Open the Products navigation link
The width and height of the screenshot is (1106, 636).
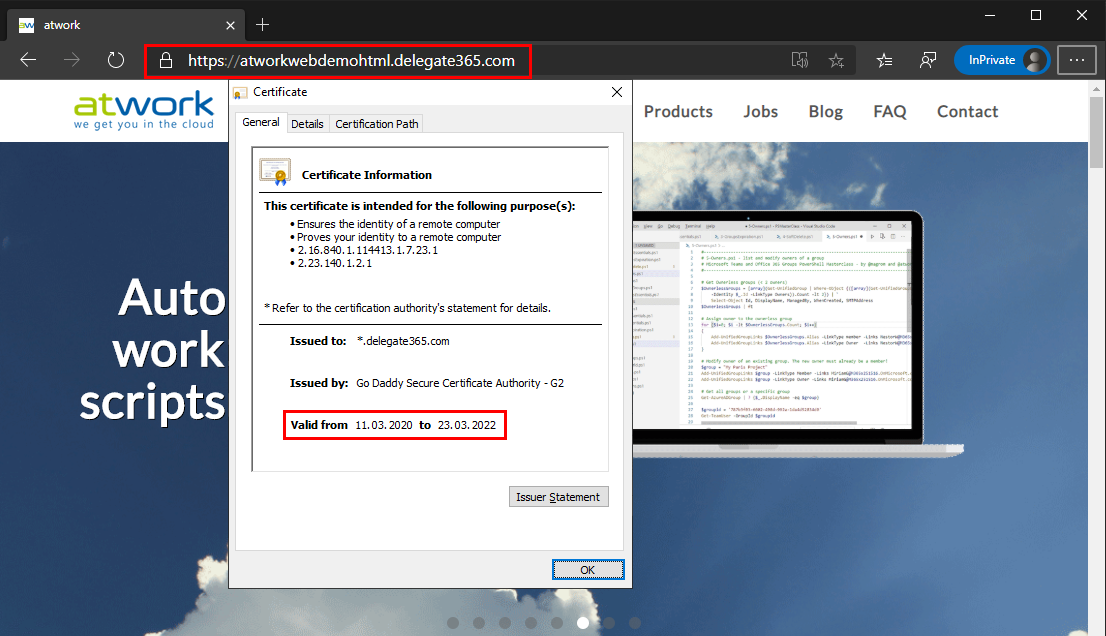pos(678,111)
